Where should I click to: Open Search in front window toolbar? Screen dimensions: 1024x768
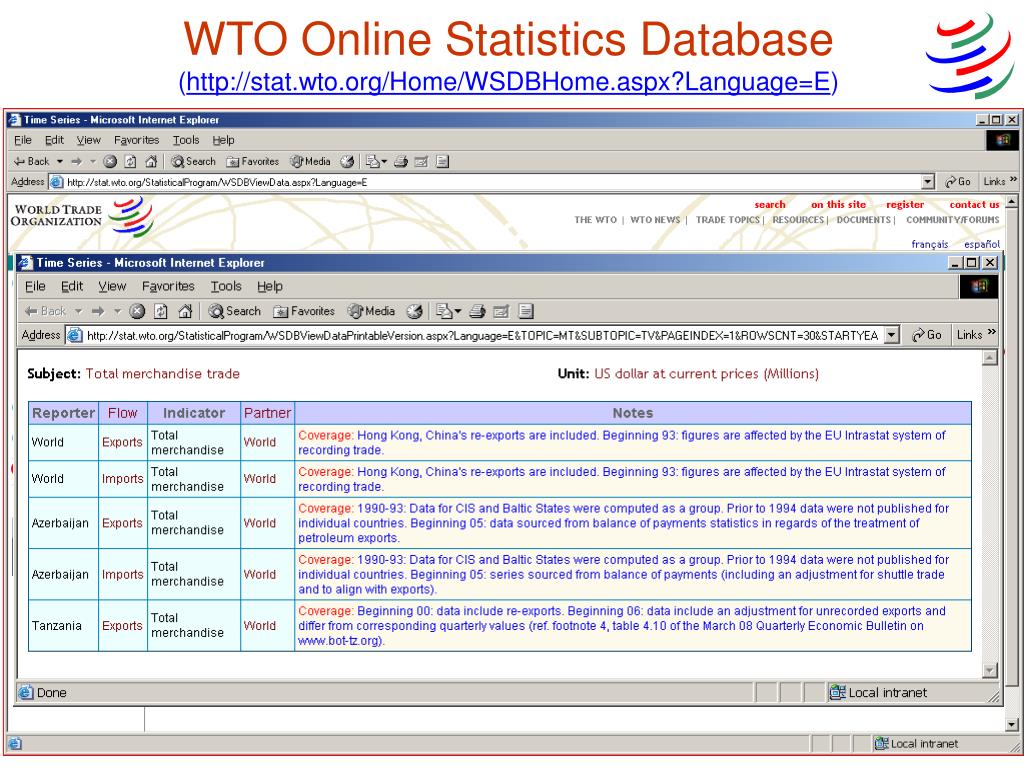[x=234, y=312]
